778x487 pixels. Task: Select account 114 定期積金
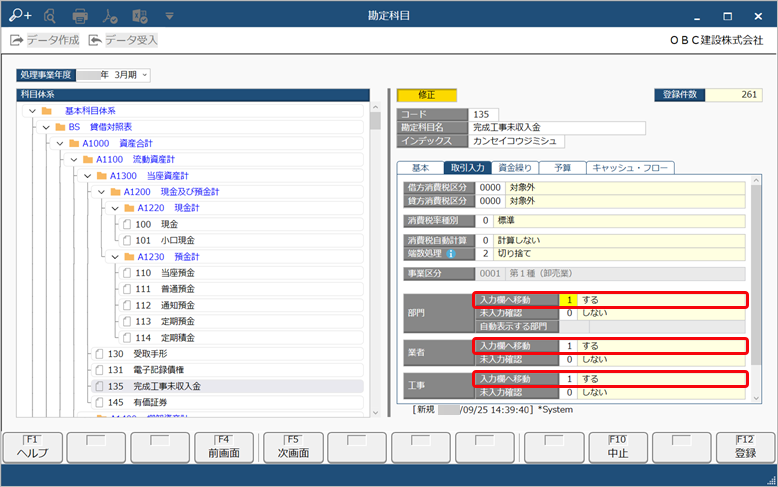pos(241,338)
